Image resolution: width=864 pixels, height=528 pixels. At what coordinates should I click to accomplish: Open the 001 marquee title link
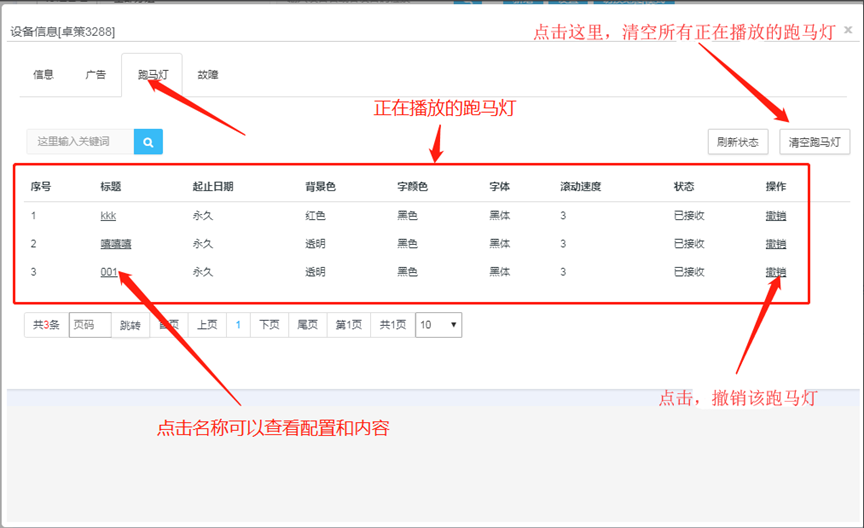109,272
